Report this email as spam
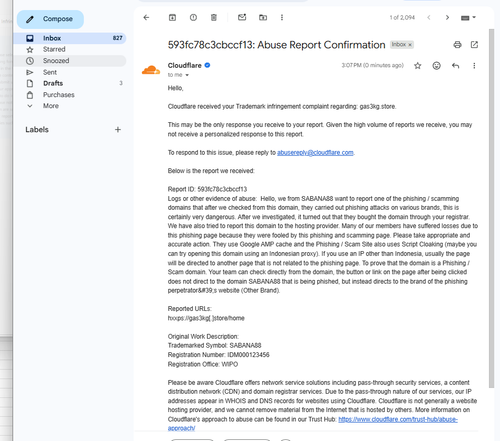Image resolution: width=500 pixels, height=441 pixels. click(193, 17)
